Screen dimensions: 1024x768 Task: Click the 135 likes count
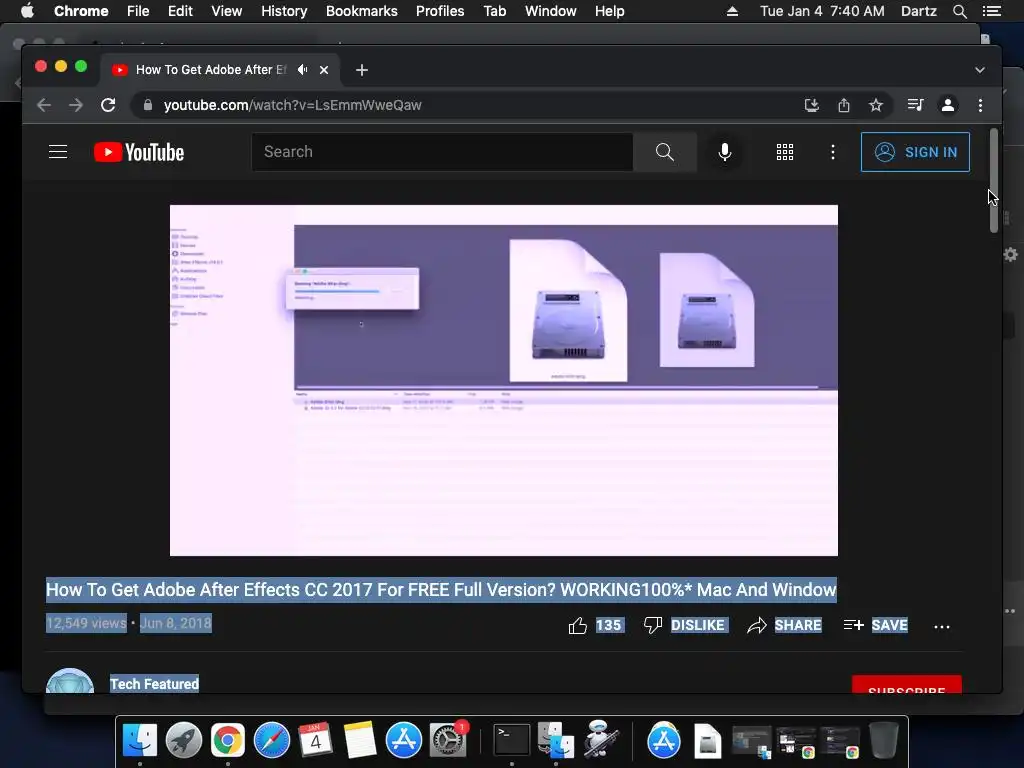609,625
